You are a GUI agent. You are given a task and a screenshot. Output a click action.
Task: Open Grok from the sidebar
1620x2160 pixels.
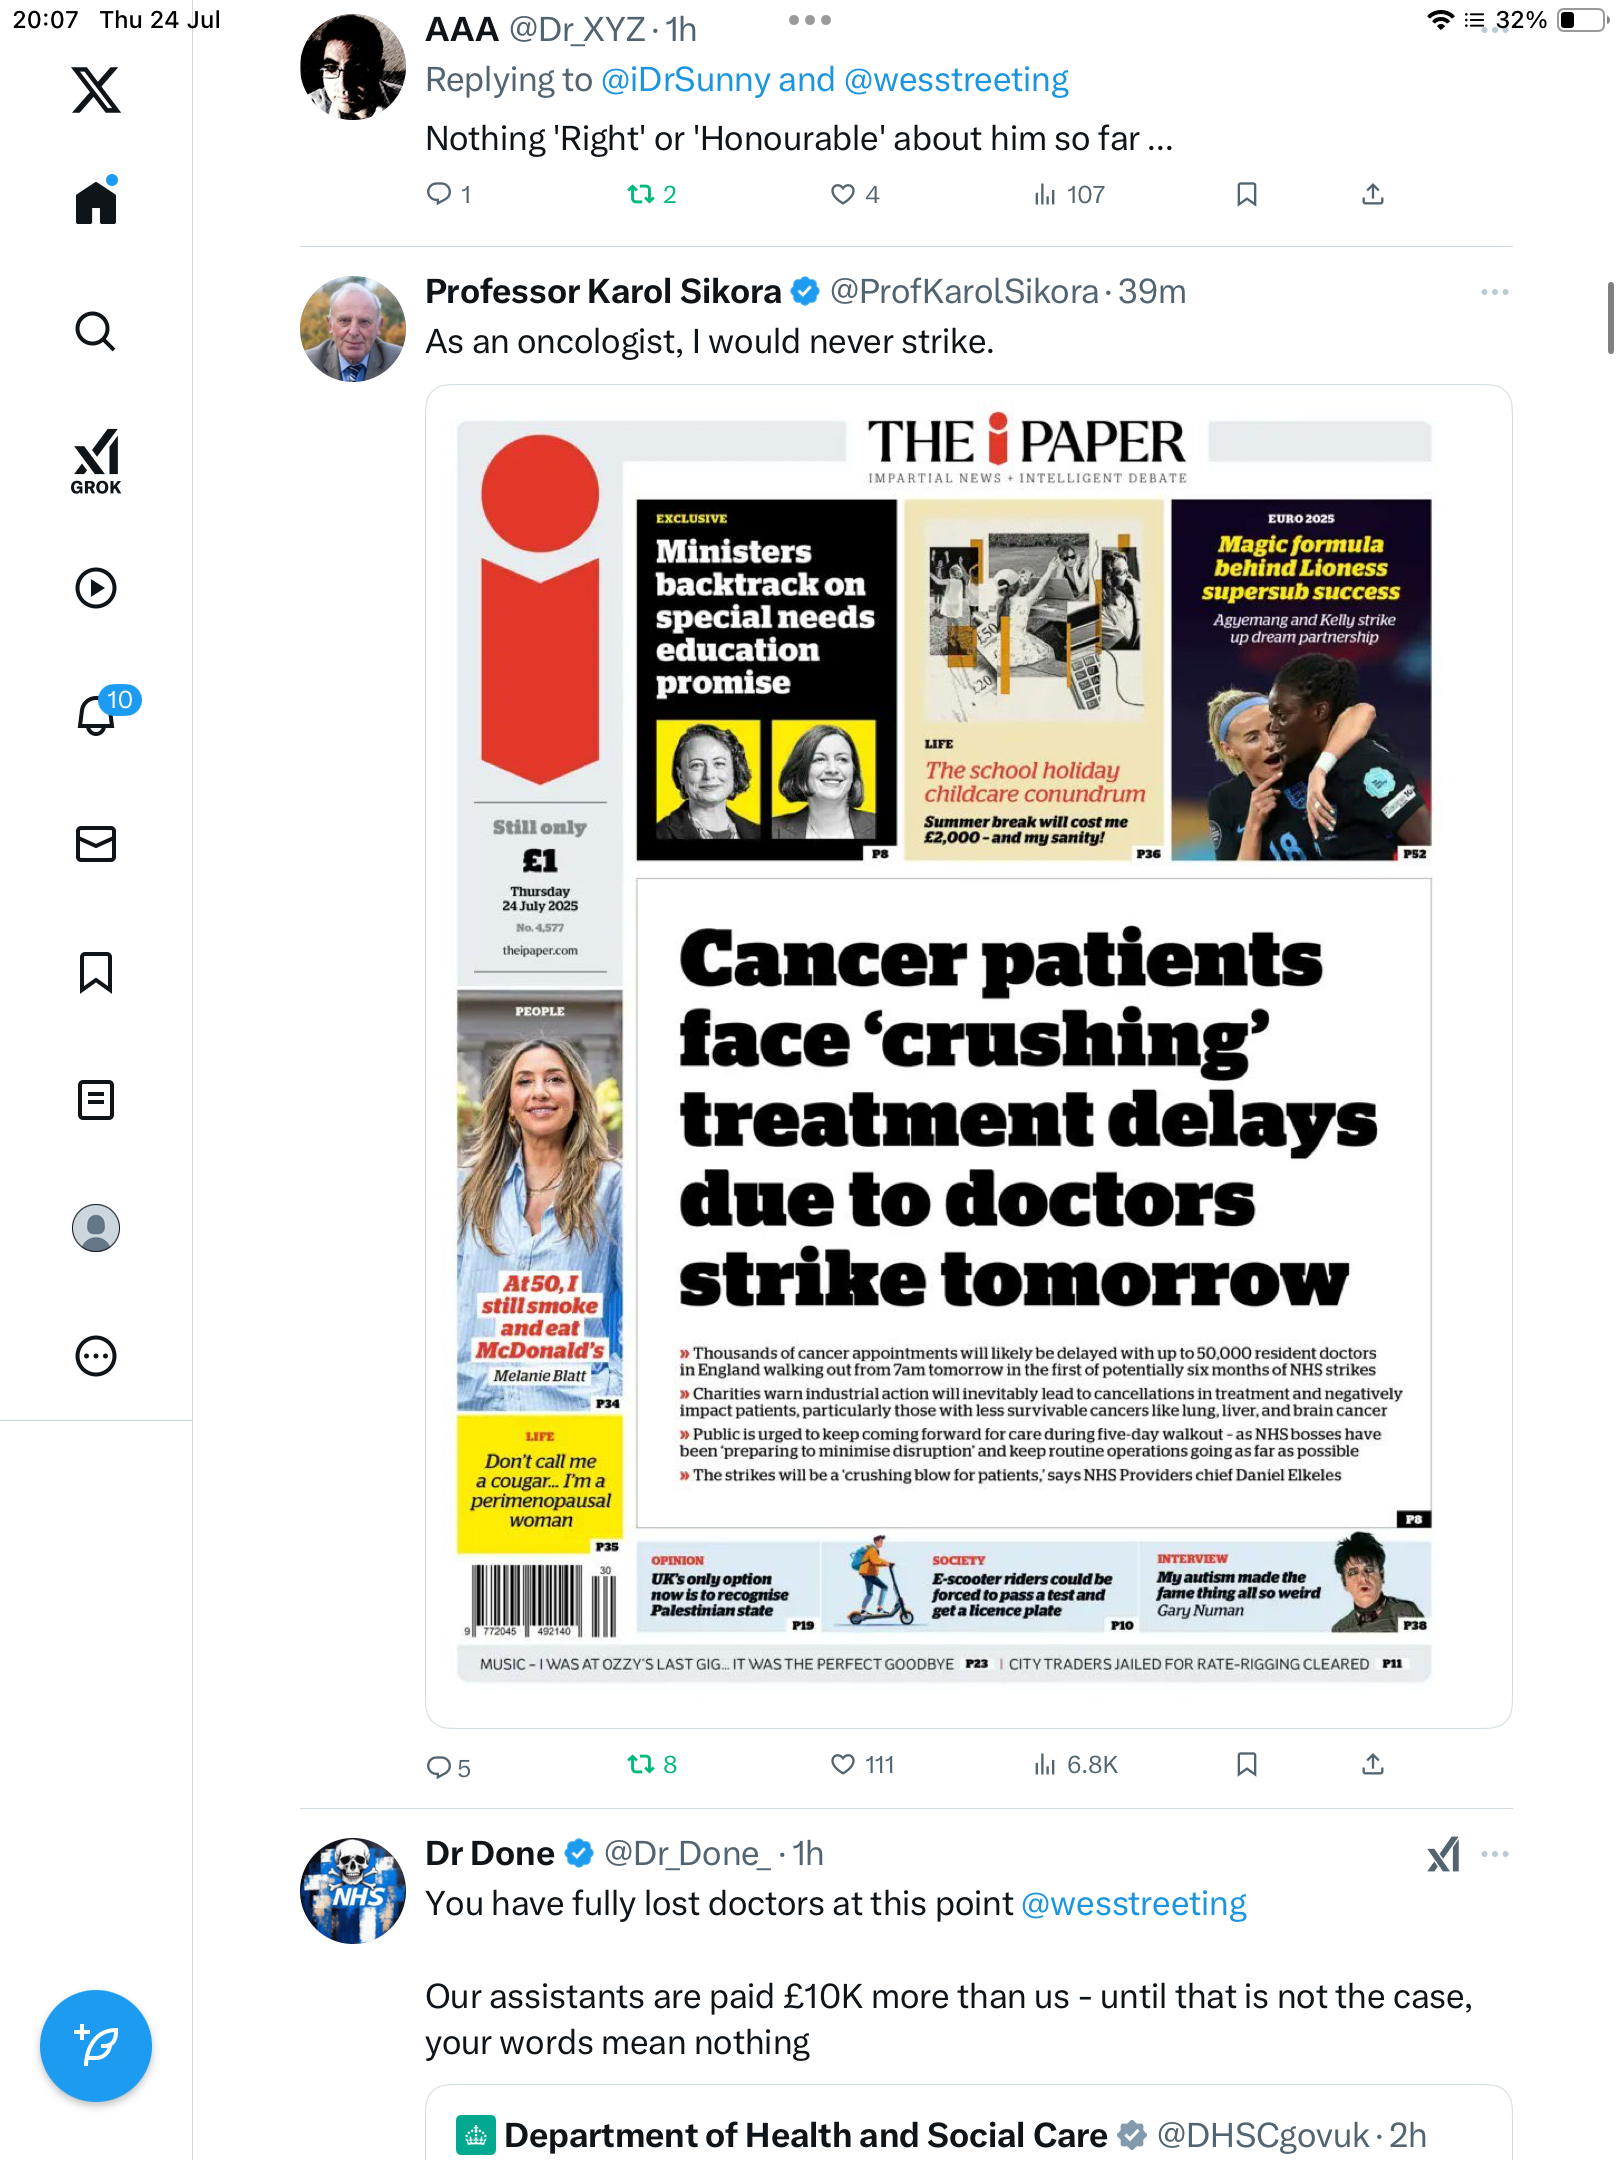[96, 461]
